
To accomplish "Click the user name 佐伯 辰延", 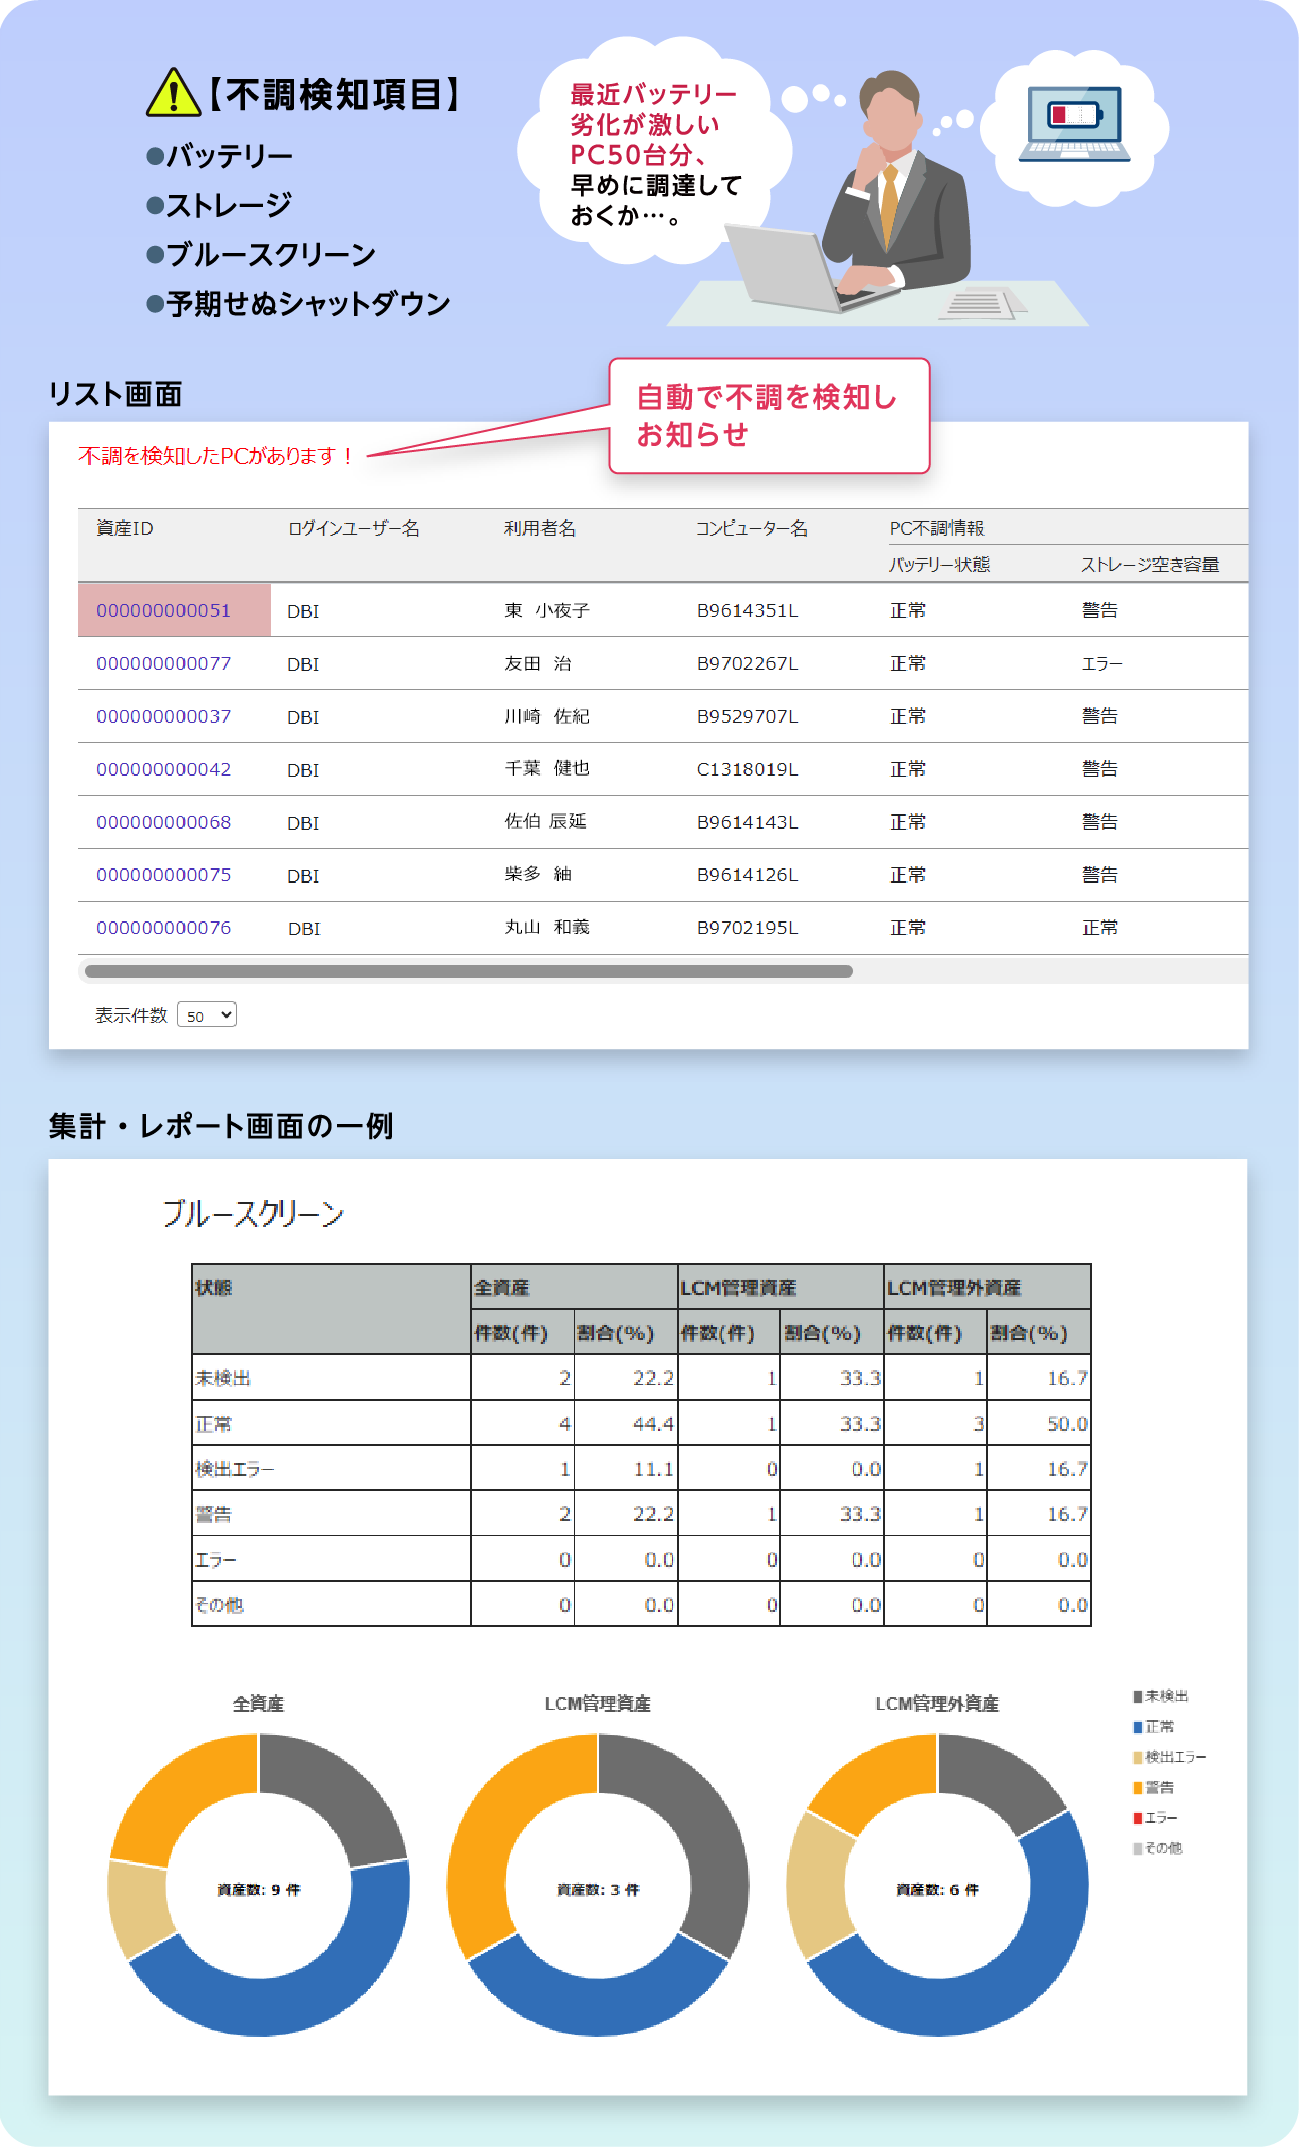I will point(545,821).
